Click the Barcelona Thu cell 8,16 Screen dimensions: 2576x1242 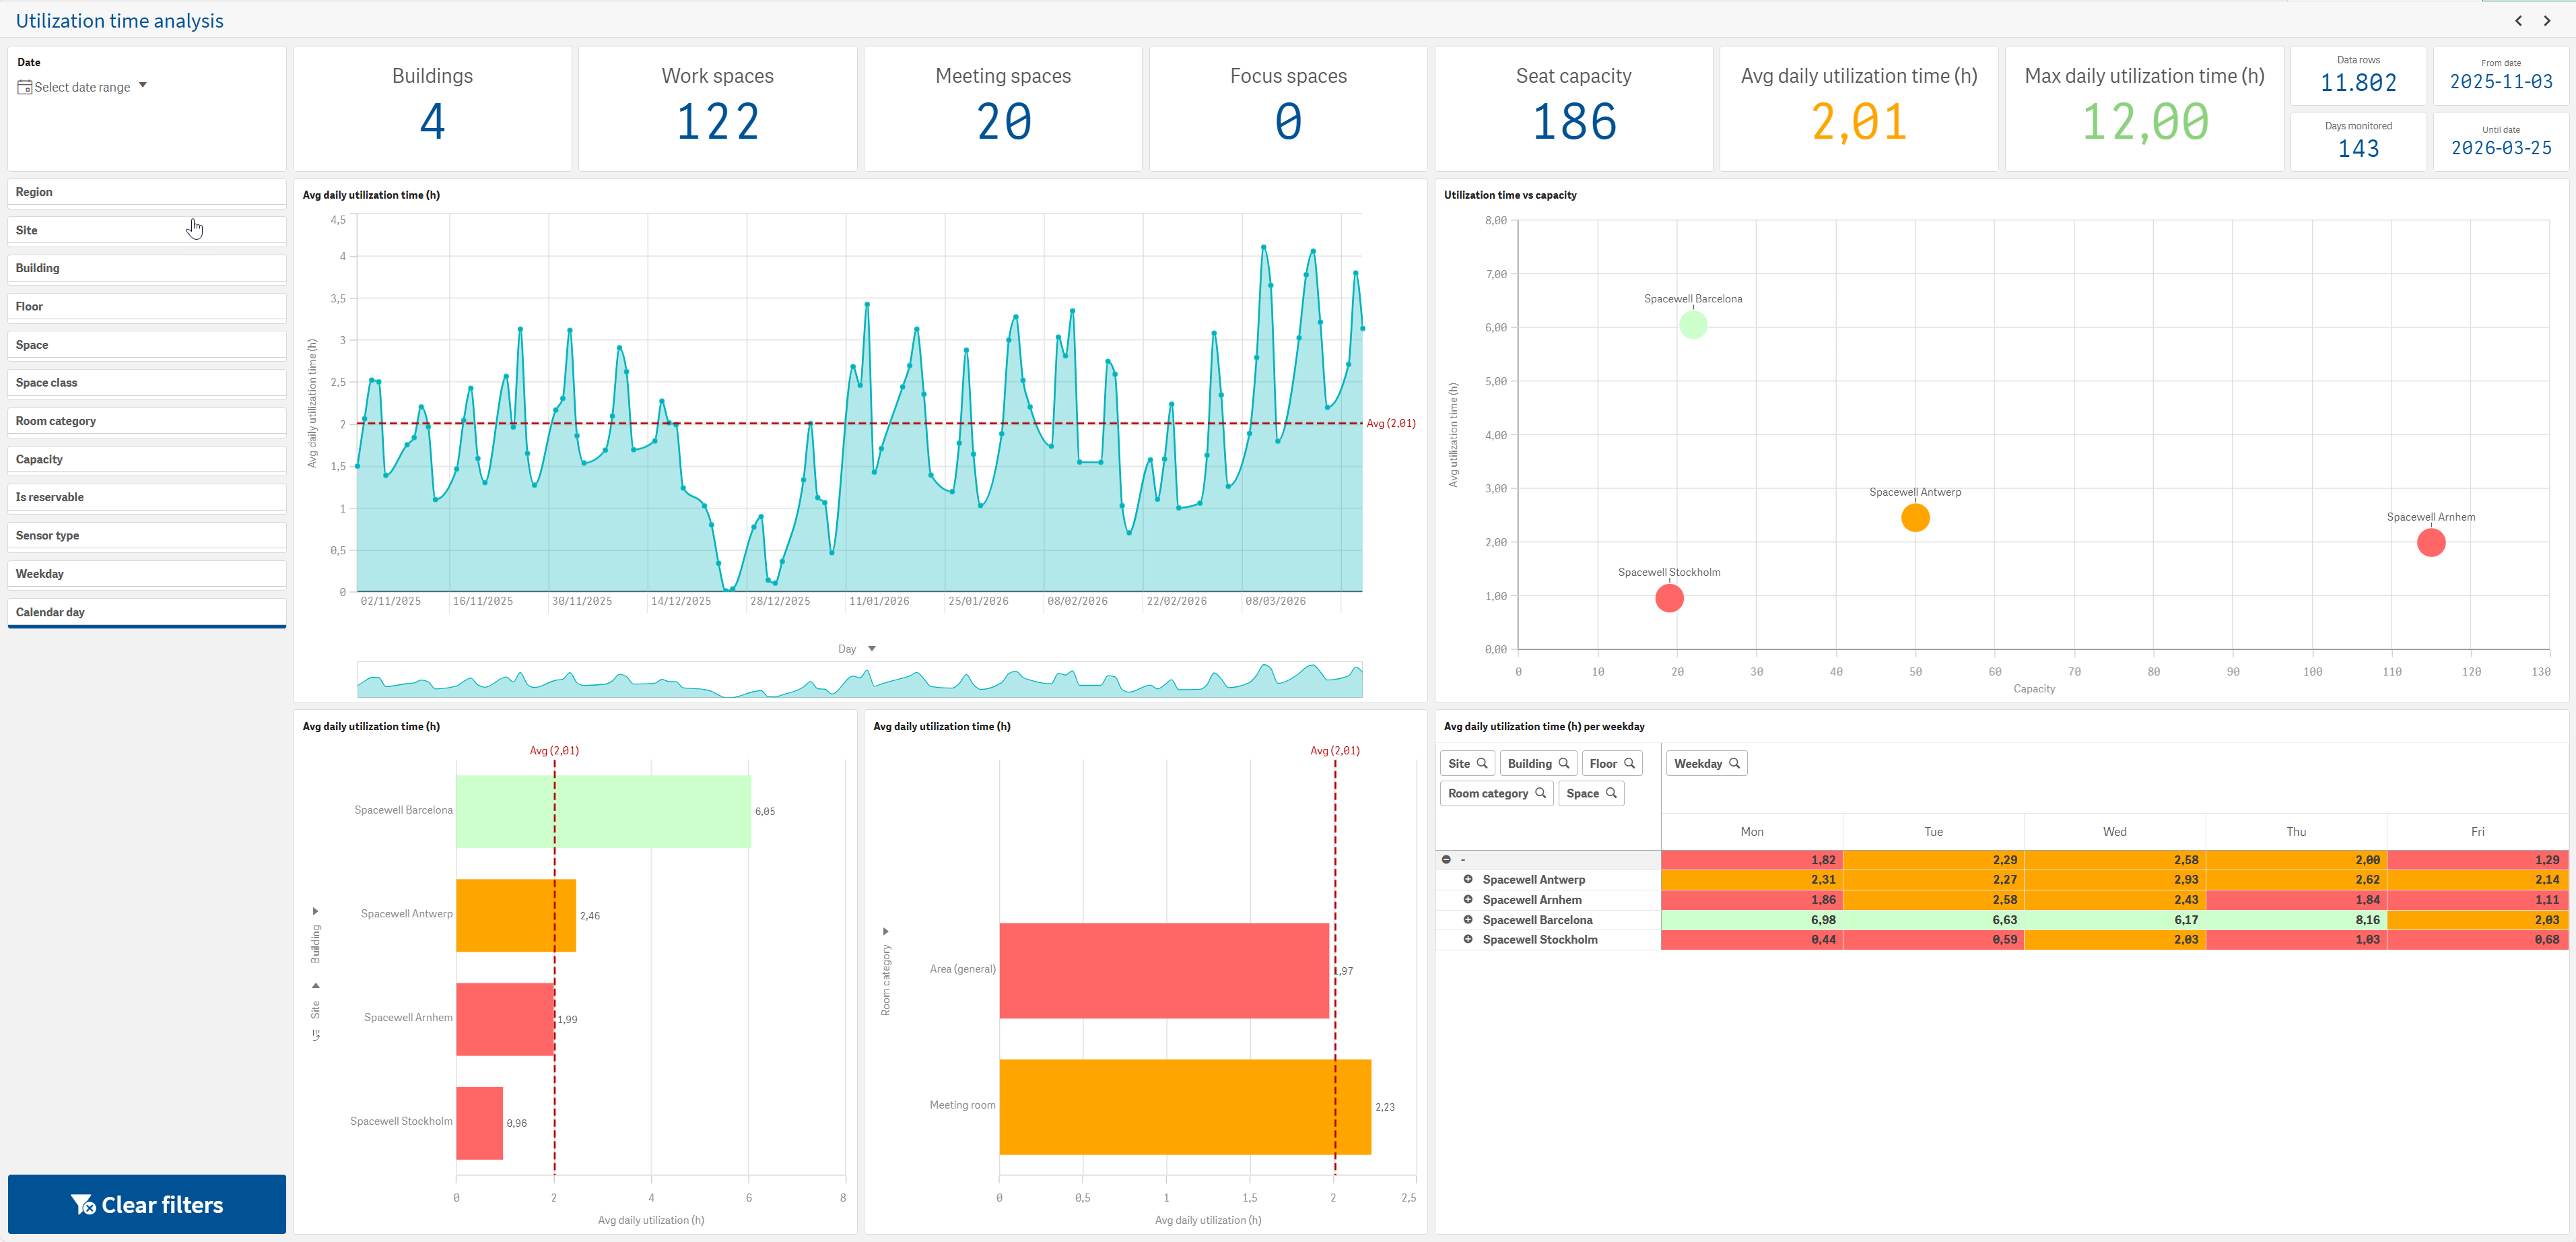click(x=2296, y=919)
